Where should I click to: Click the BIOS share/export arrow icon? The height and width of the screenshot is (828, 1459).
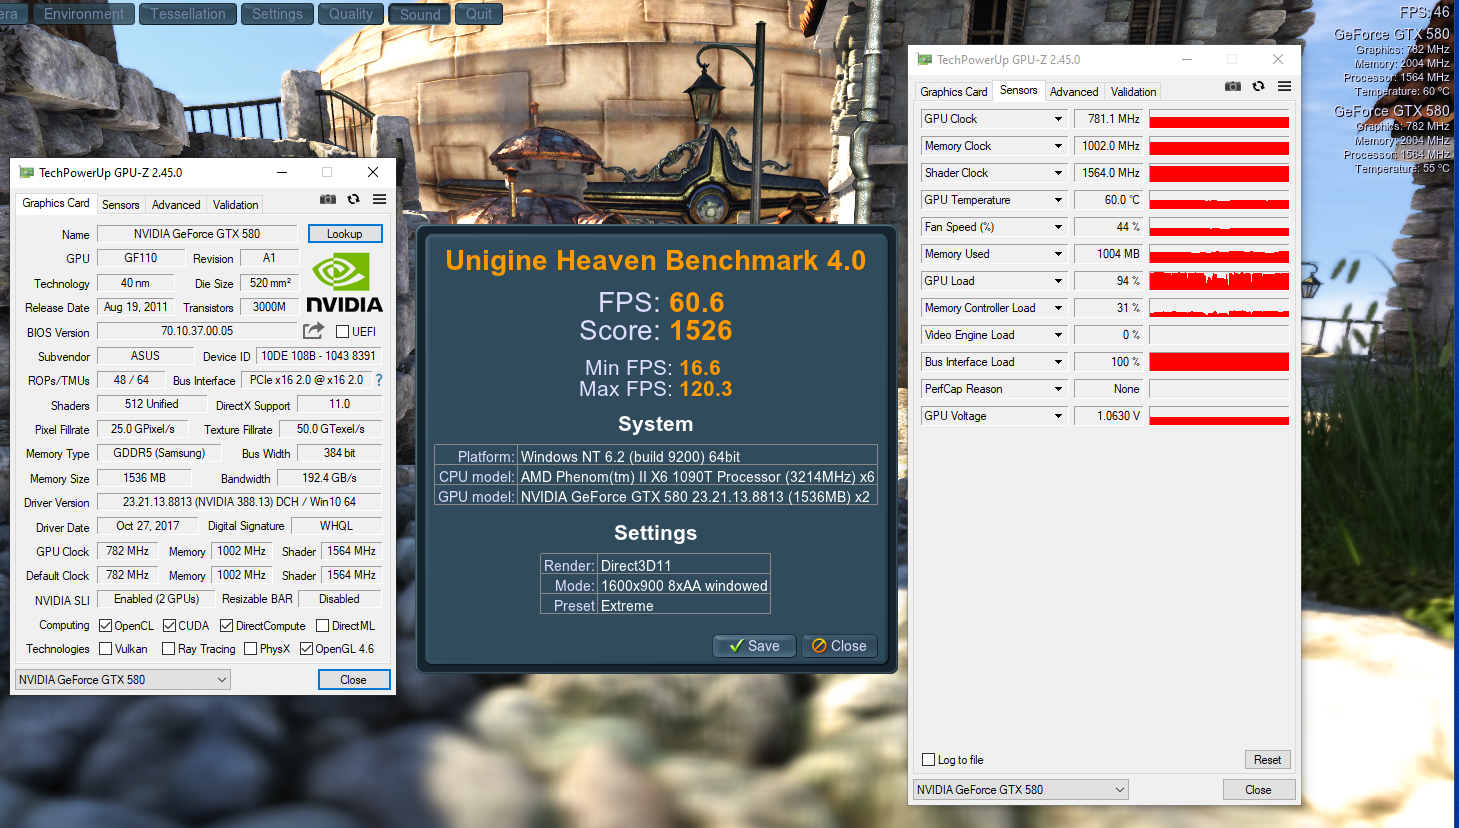coord(314,331)
